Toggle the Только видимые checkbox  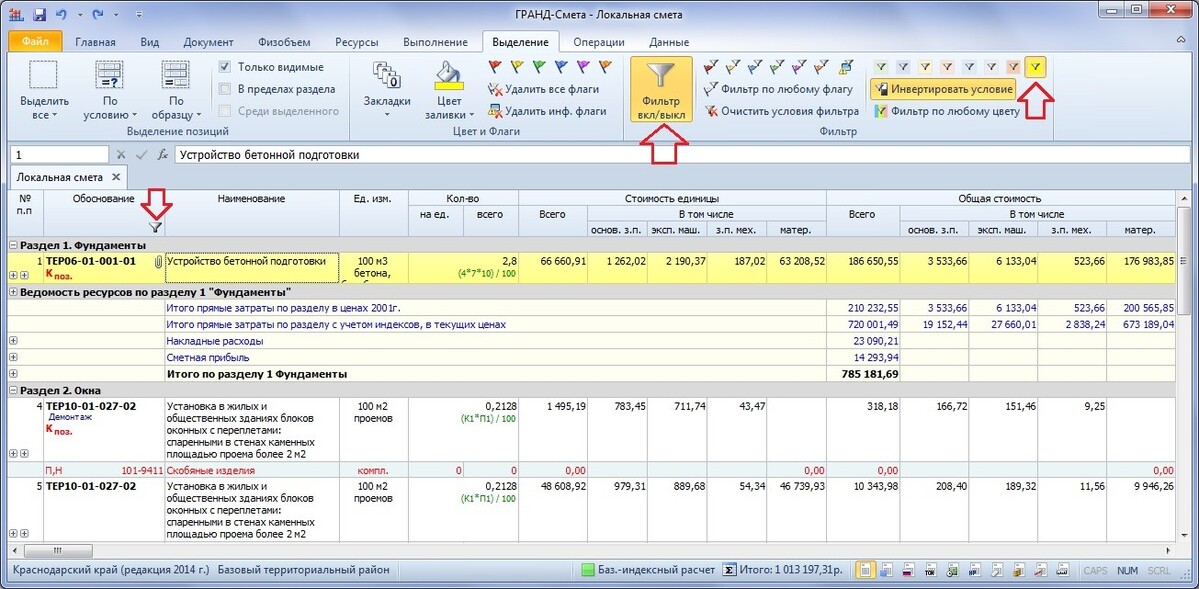tap(225, 67)
